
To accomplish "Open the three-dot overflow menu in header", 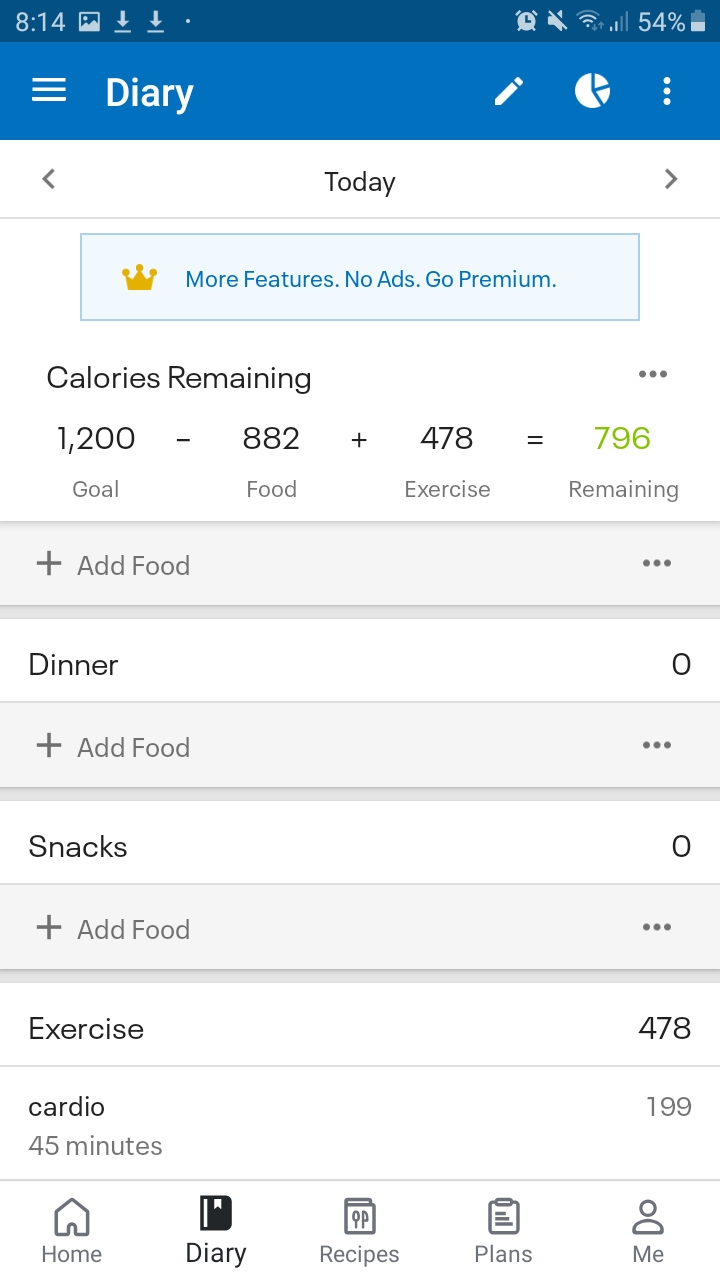I will pyautogui.click(x=667, y=92).
